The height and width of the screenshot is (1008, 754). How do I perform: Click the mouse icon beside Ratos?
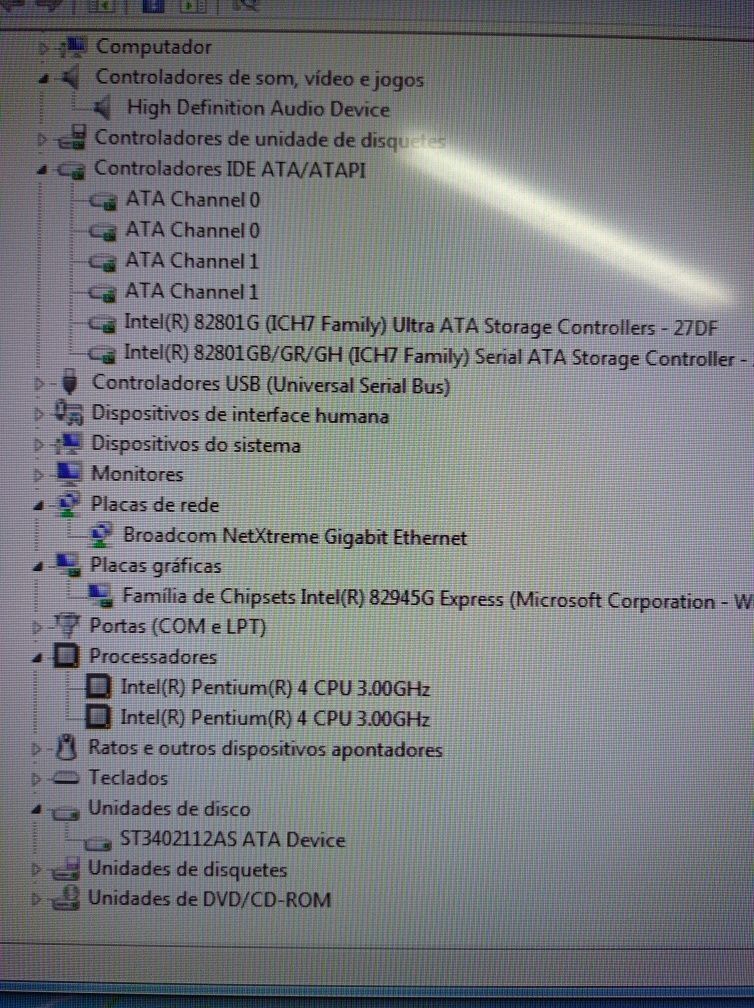[66, 747]
